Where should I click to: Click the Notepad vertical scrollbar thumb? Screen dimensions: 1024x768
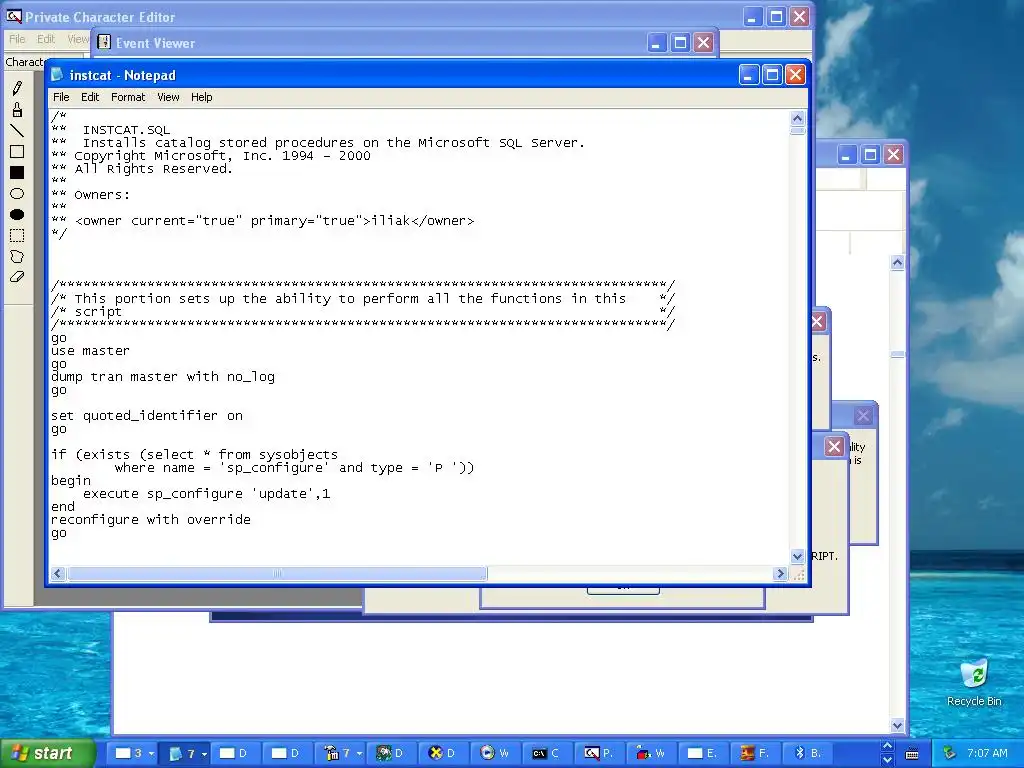797,131
